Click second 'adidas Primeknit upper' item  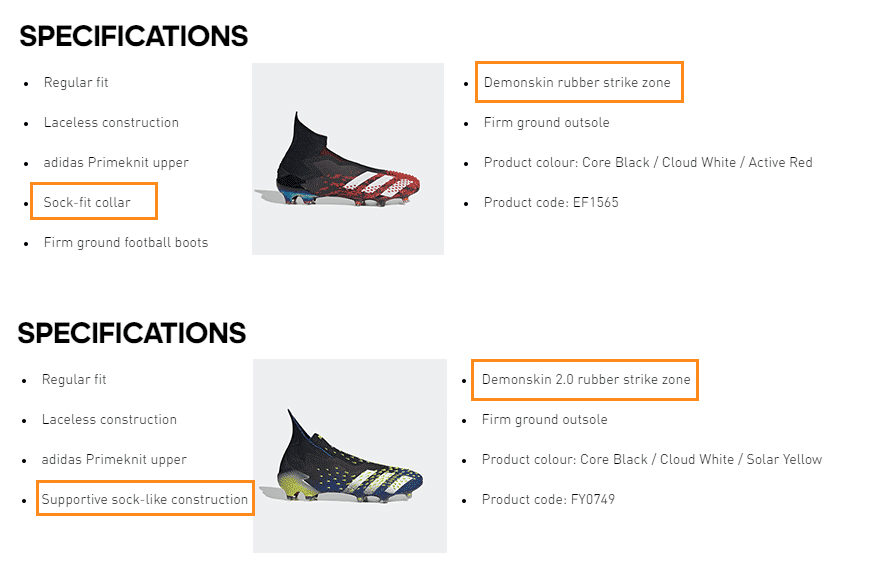[114, 460]
